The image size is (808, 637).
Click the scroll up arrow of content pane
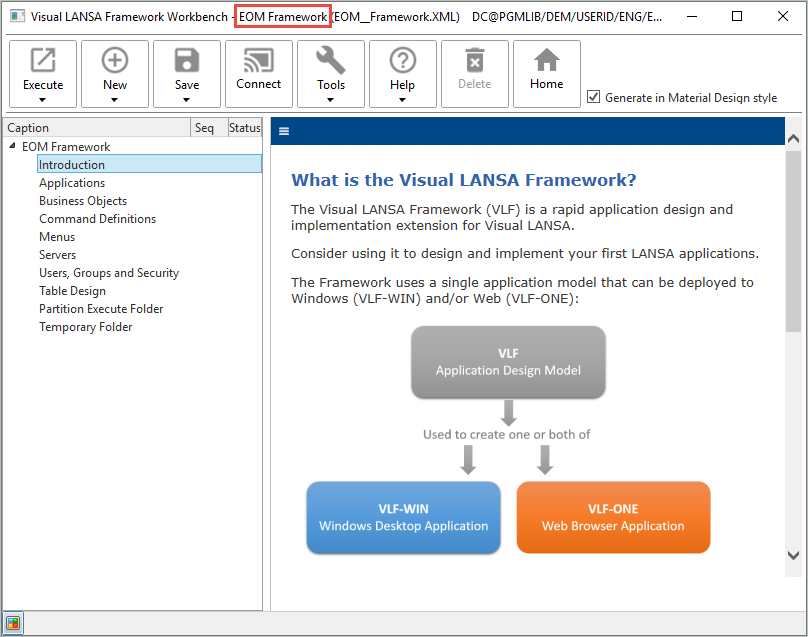click(x=794, y=138)
